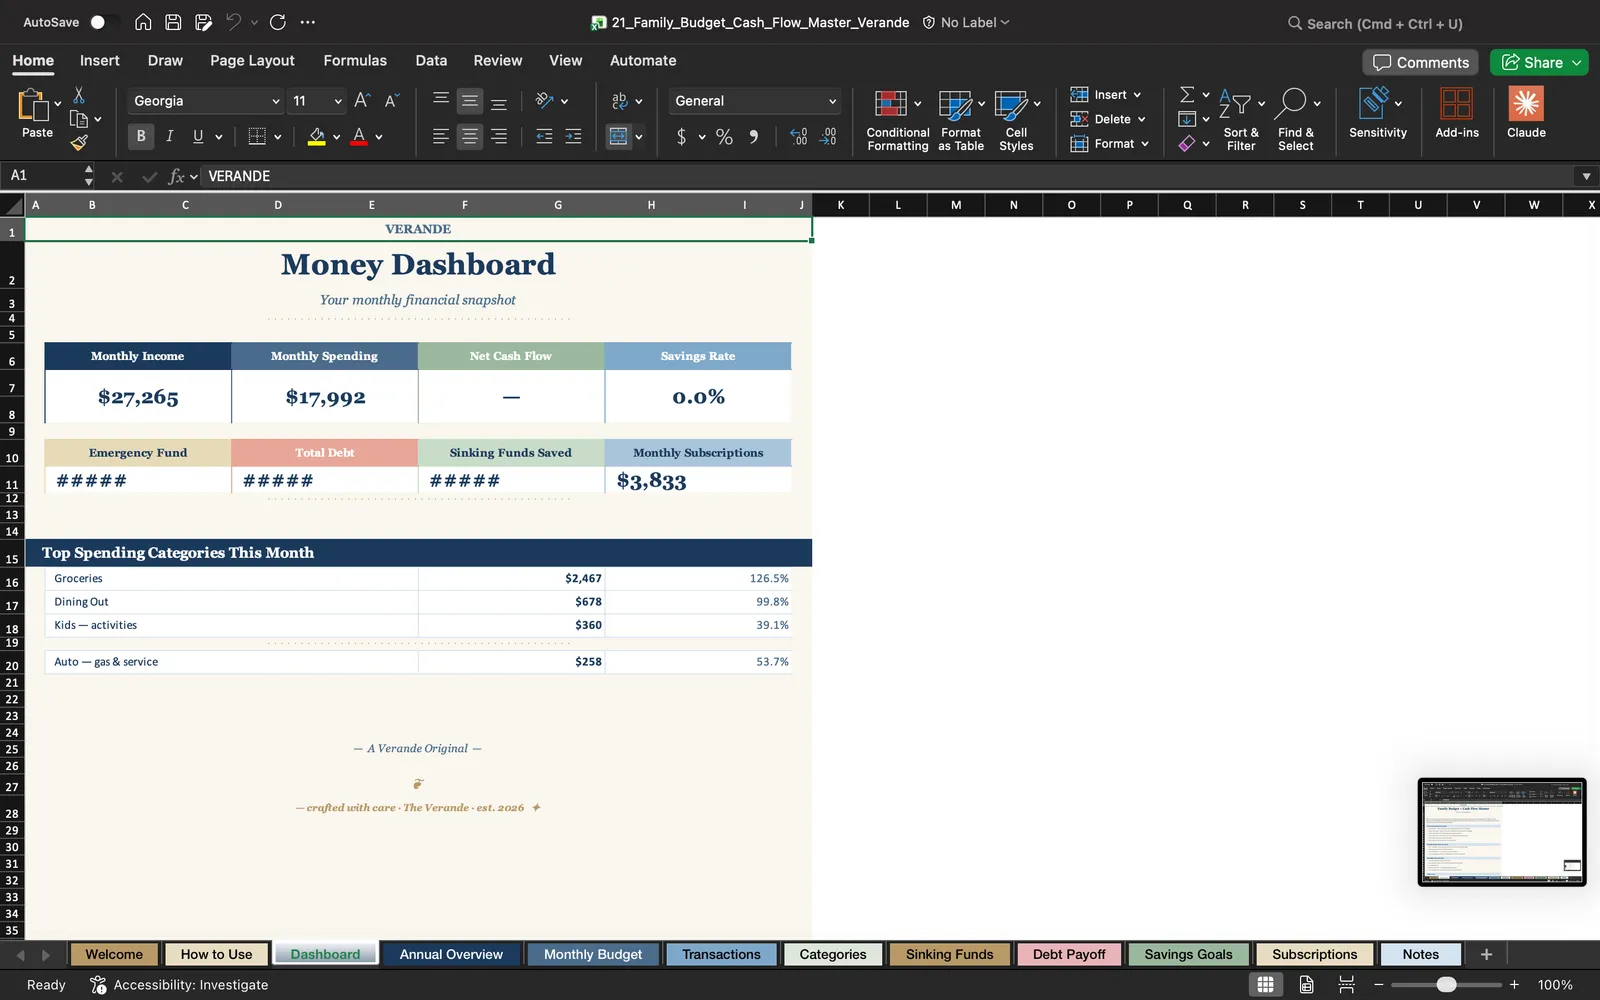Open the Subscriptions sheet tab
The width and height of the screenshot is (1600, 1000).
click(x=1315, y=954)
